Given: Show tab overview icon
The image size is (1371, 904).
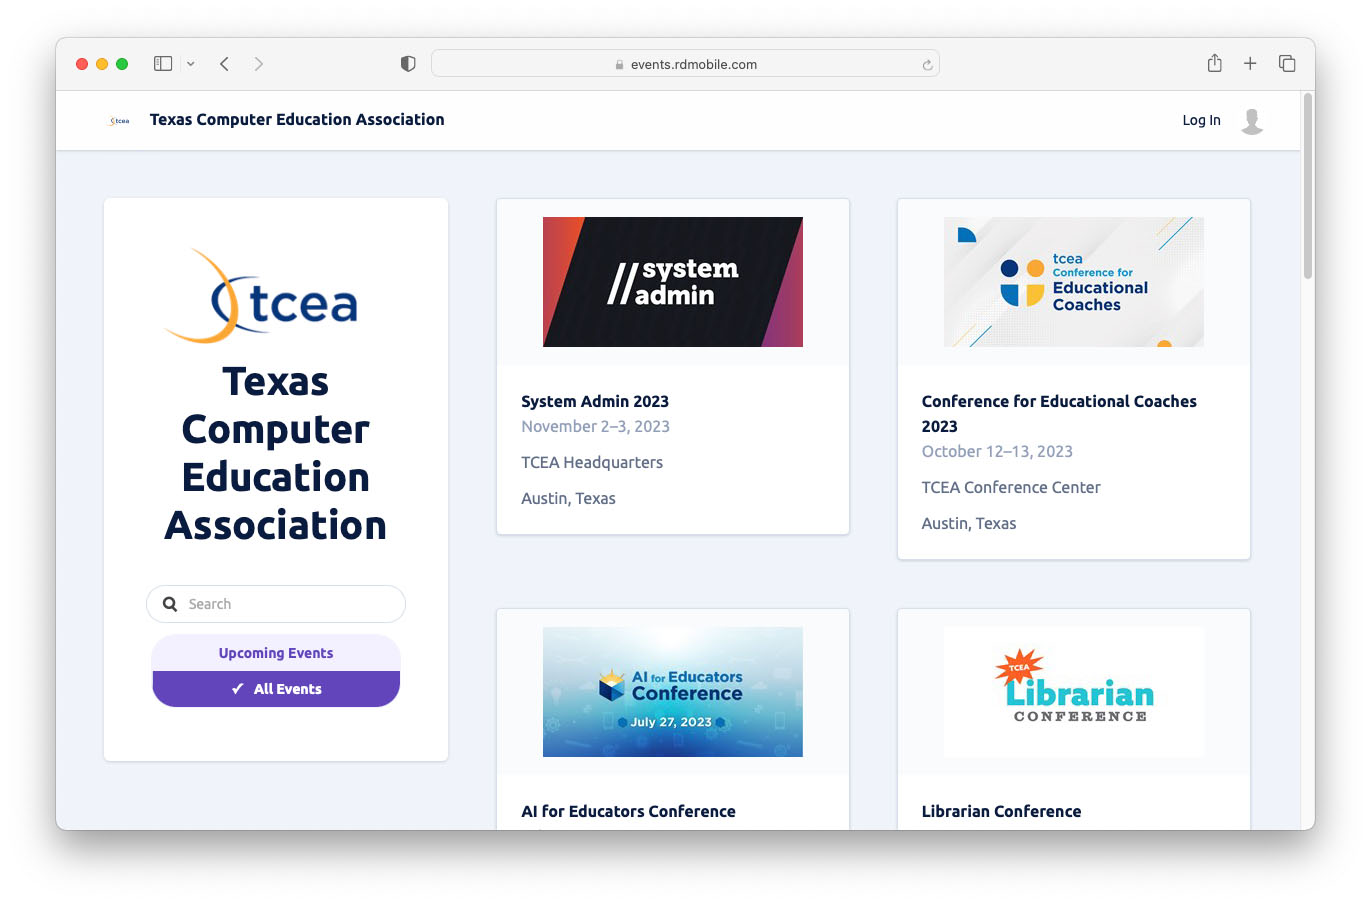Looking at the screenshot, I should click(1287, 64).
